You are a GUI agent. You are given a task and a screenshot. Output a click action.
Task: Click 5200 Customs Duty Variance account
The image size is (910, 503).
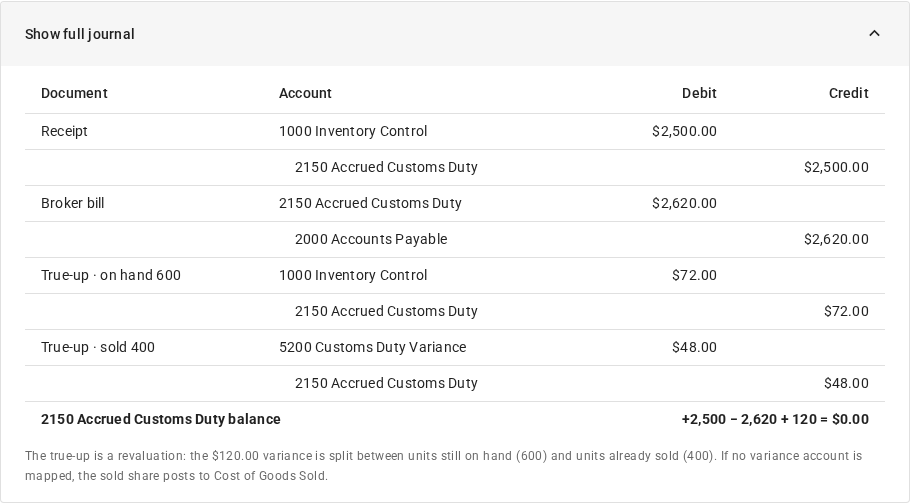373,347
